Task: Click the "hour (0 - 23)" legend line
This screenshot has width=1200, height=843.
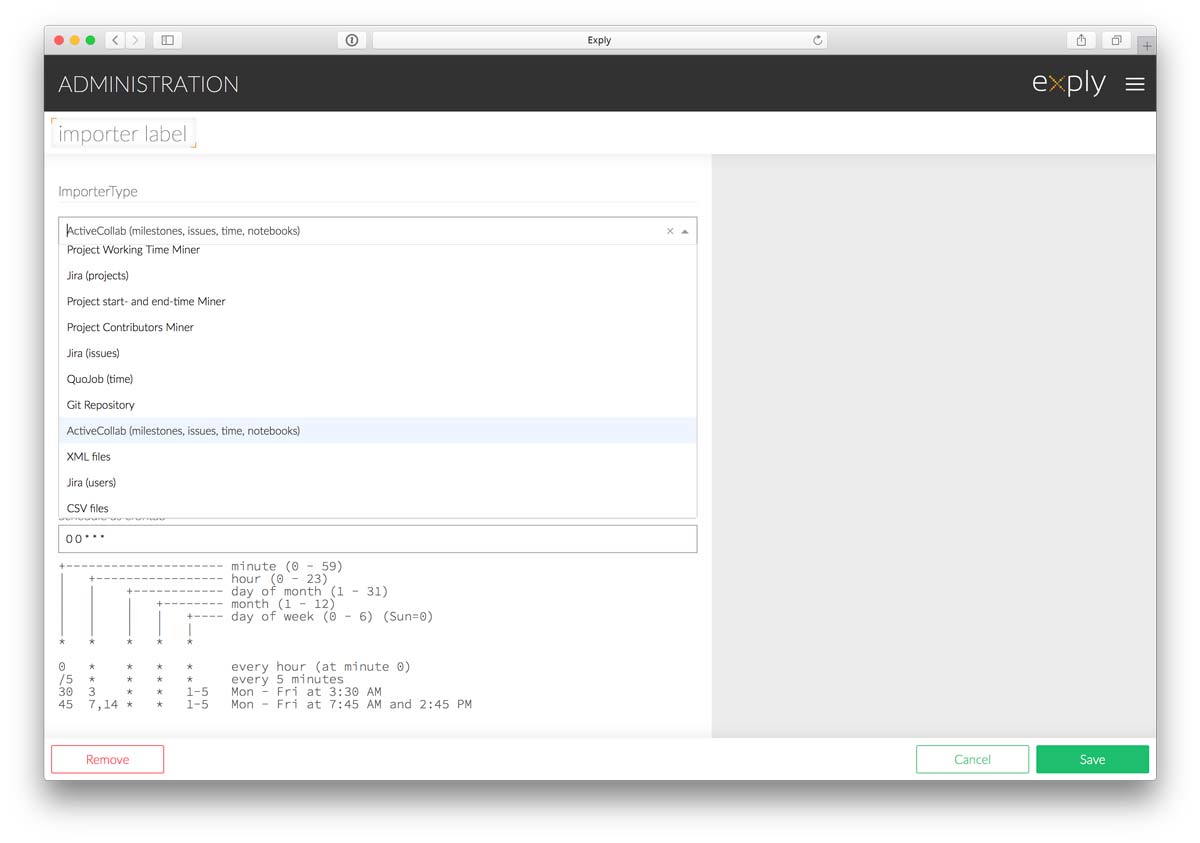Action: (279, 579)
